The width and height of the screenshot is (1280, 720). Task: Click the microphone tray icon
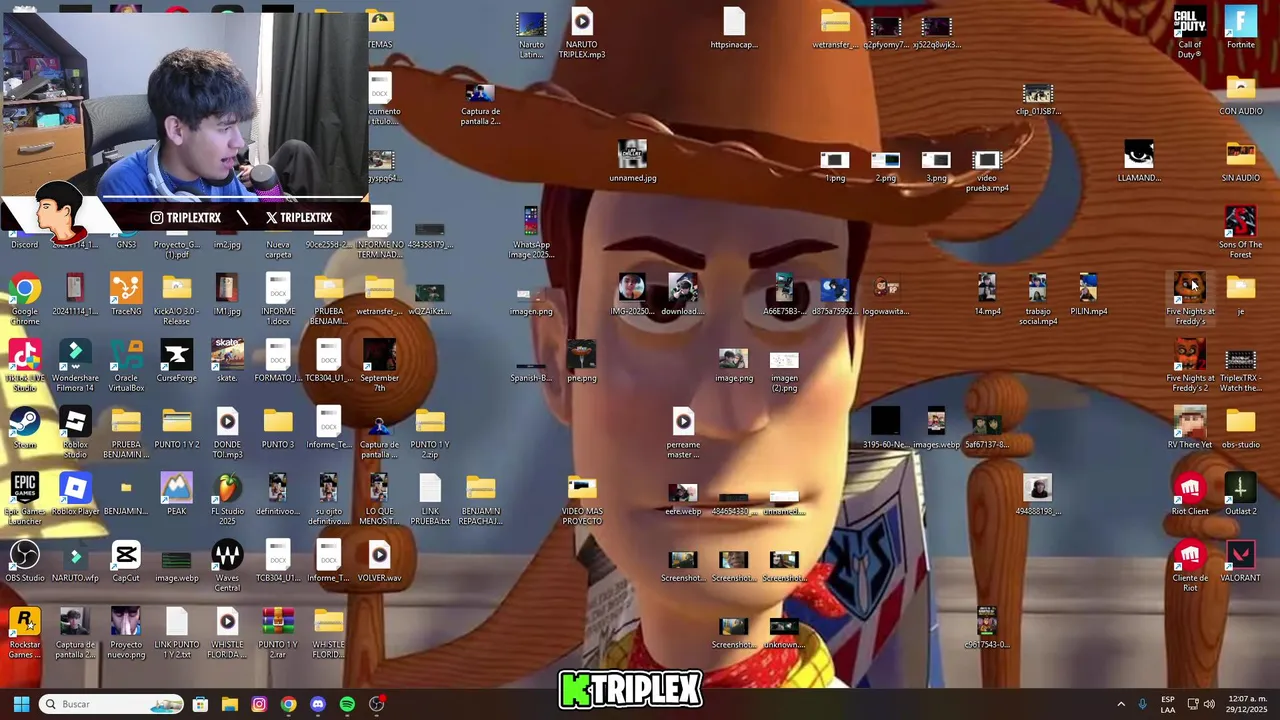1143,704
